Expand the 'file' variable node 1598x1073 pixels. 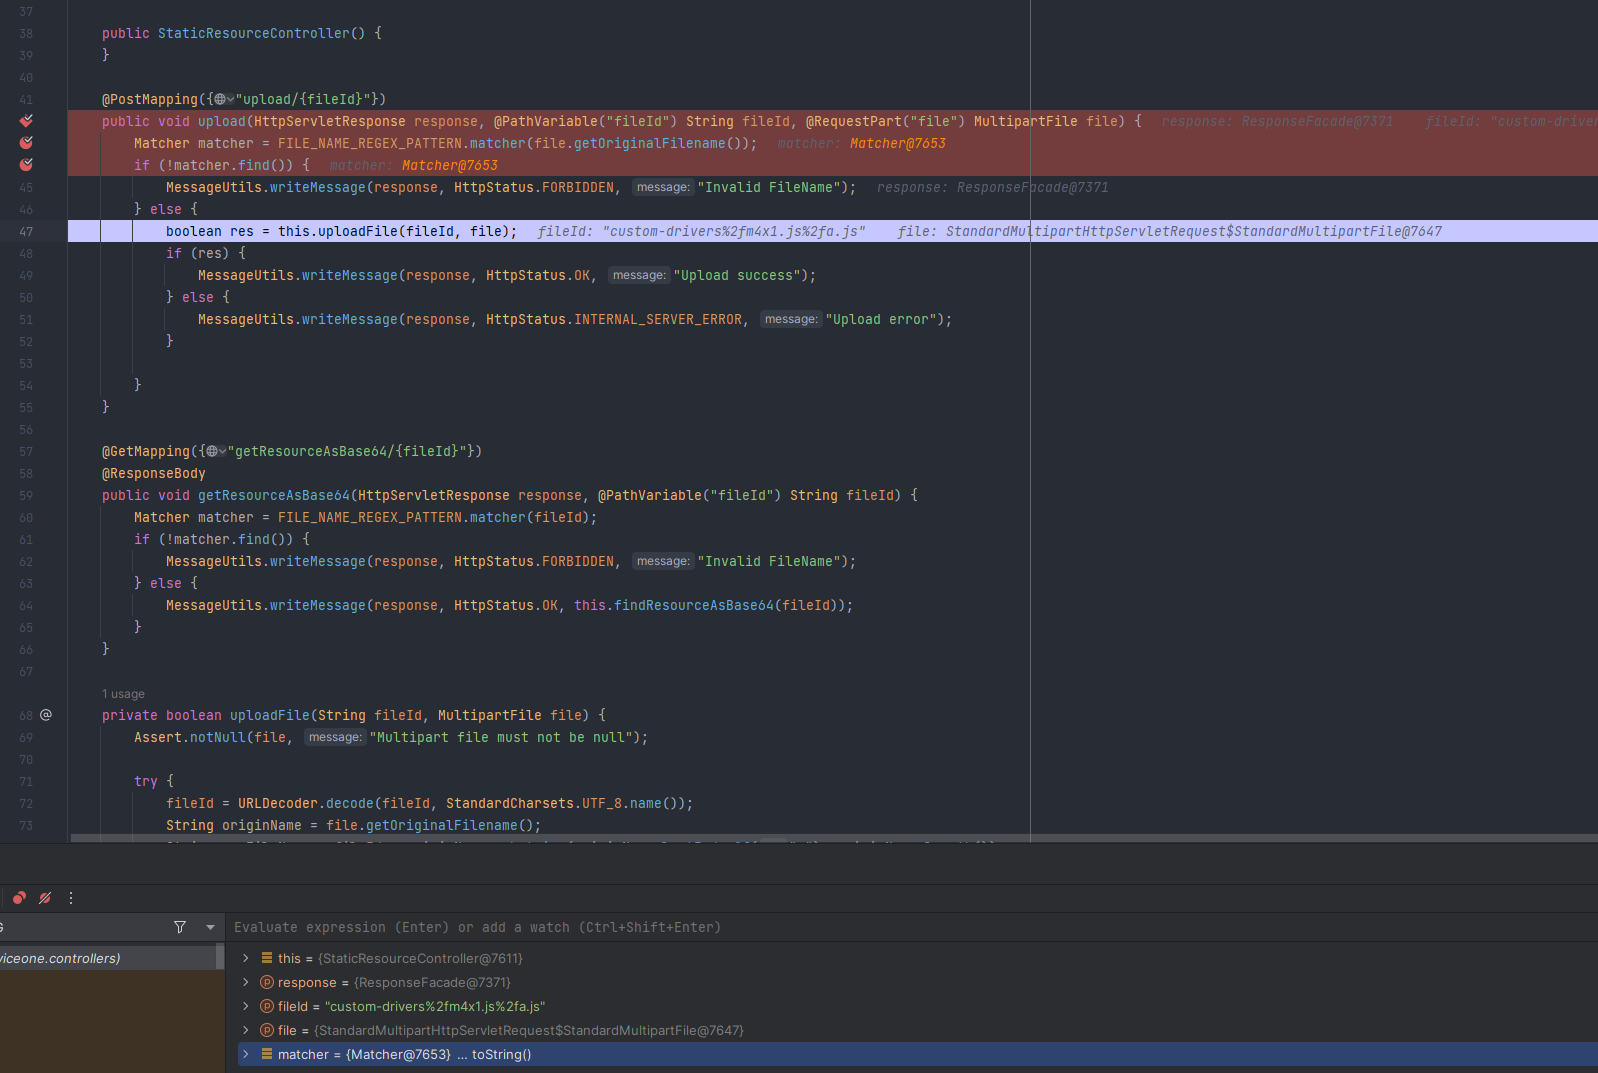click(x=246, y=1030)
